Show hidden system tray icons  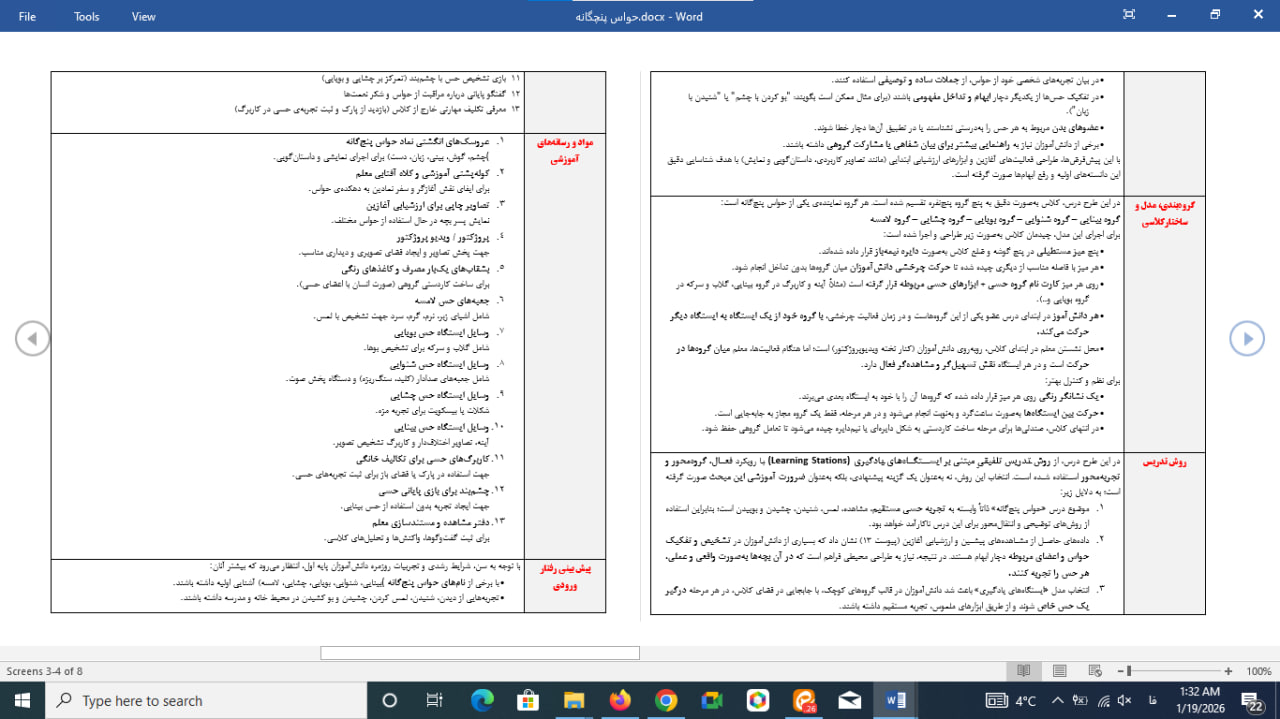click(x=1058, y=700)
